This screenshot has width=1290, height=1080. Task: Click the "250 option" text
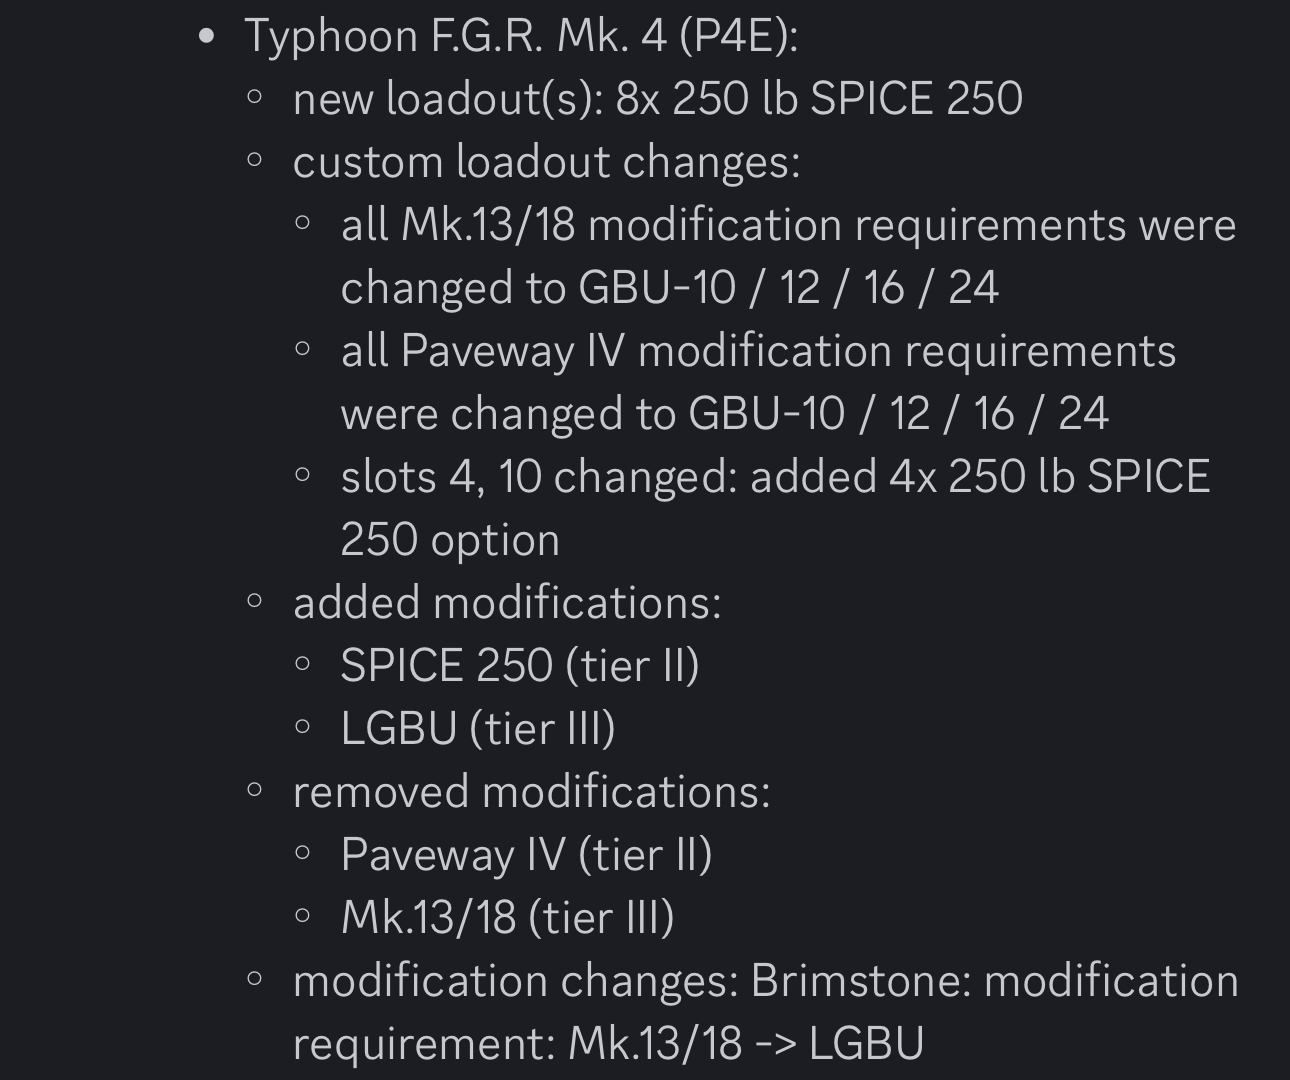tap(450, 540)
